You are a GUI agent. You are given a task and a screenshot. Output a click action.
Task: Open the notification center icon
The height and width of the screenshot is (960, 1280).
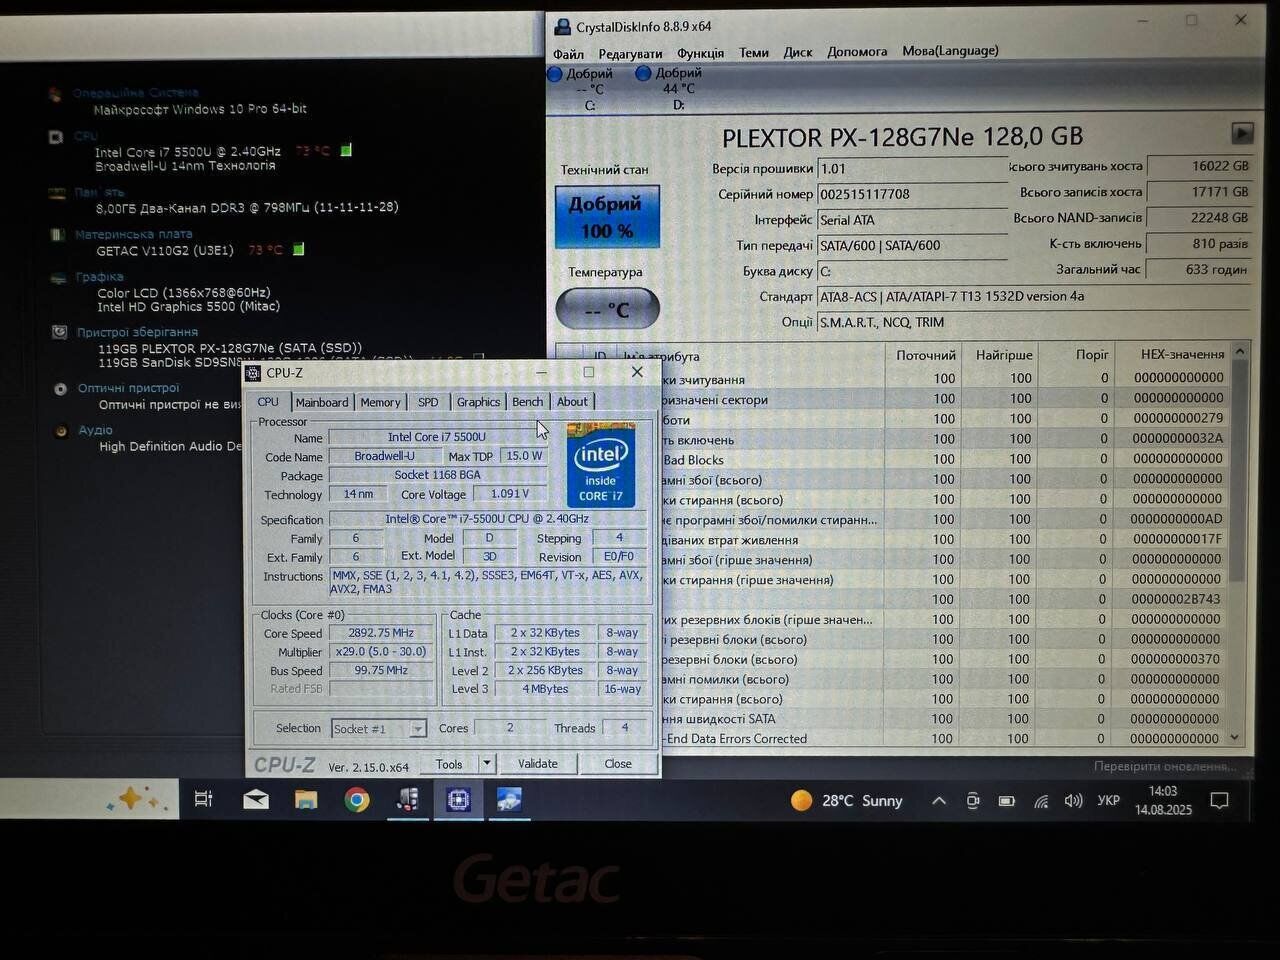point(1219,800)
